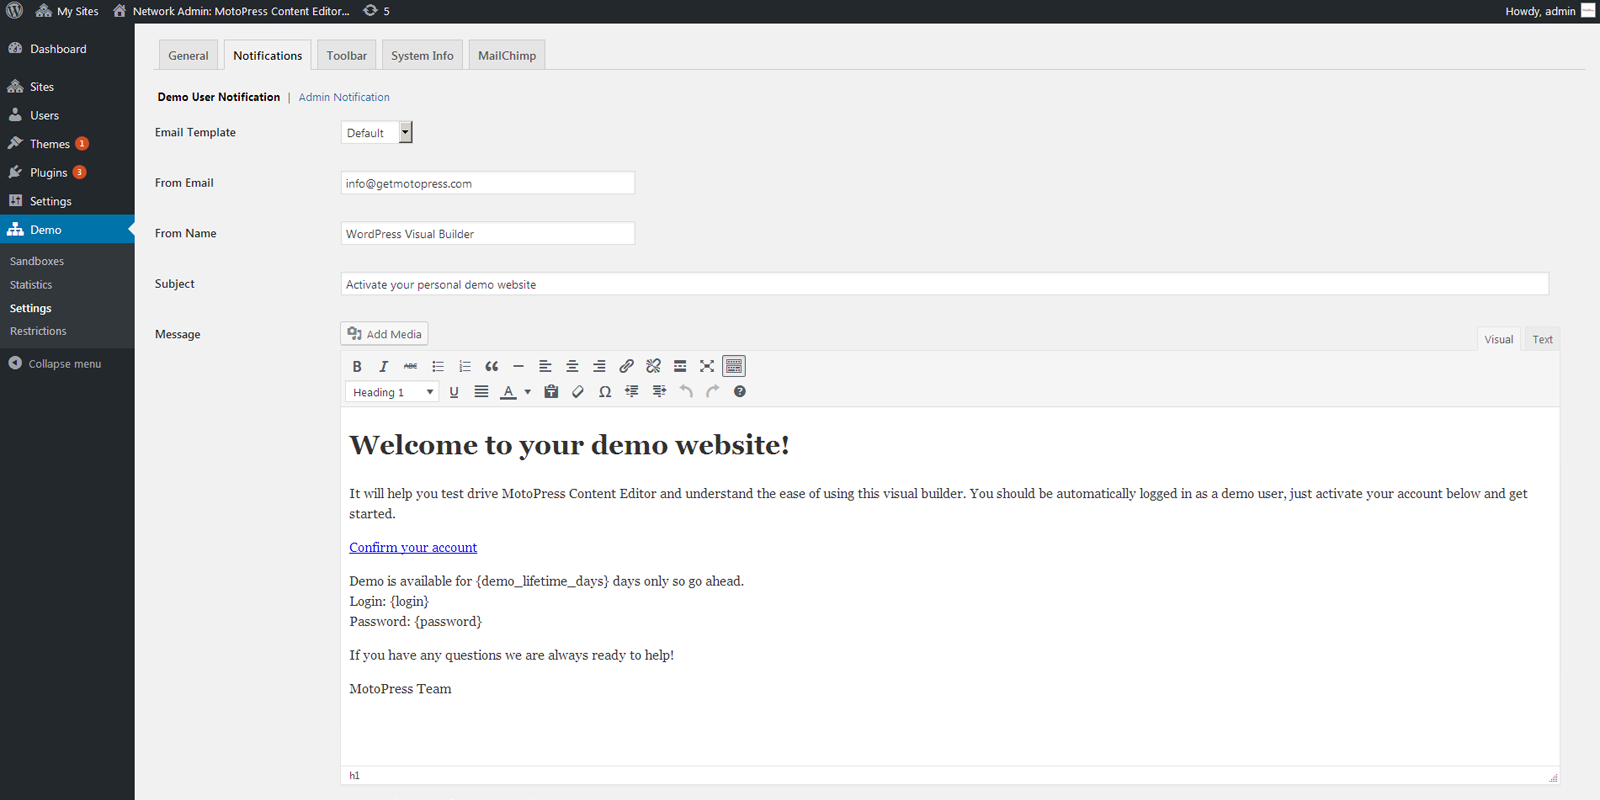Open Dashboard in the sidebar
Image resolution: width=1600 pixels, height=800 pixels.
pyautogui.click(x=67, y=49)
